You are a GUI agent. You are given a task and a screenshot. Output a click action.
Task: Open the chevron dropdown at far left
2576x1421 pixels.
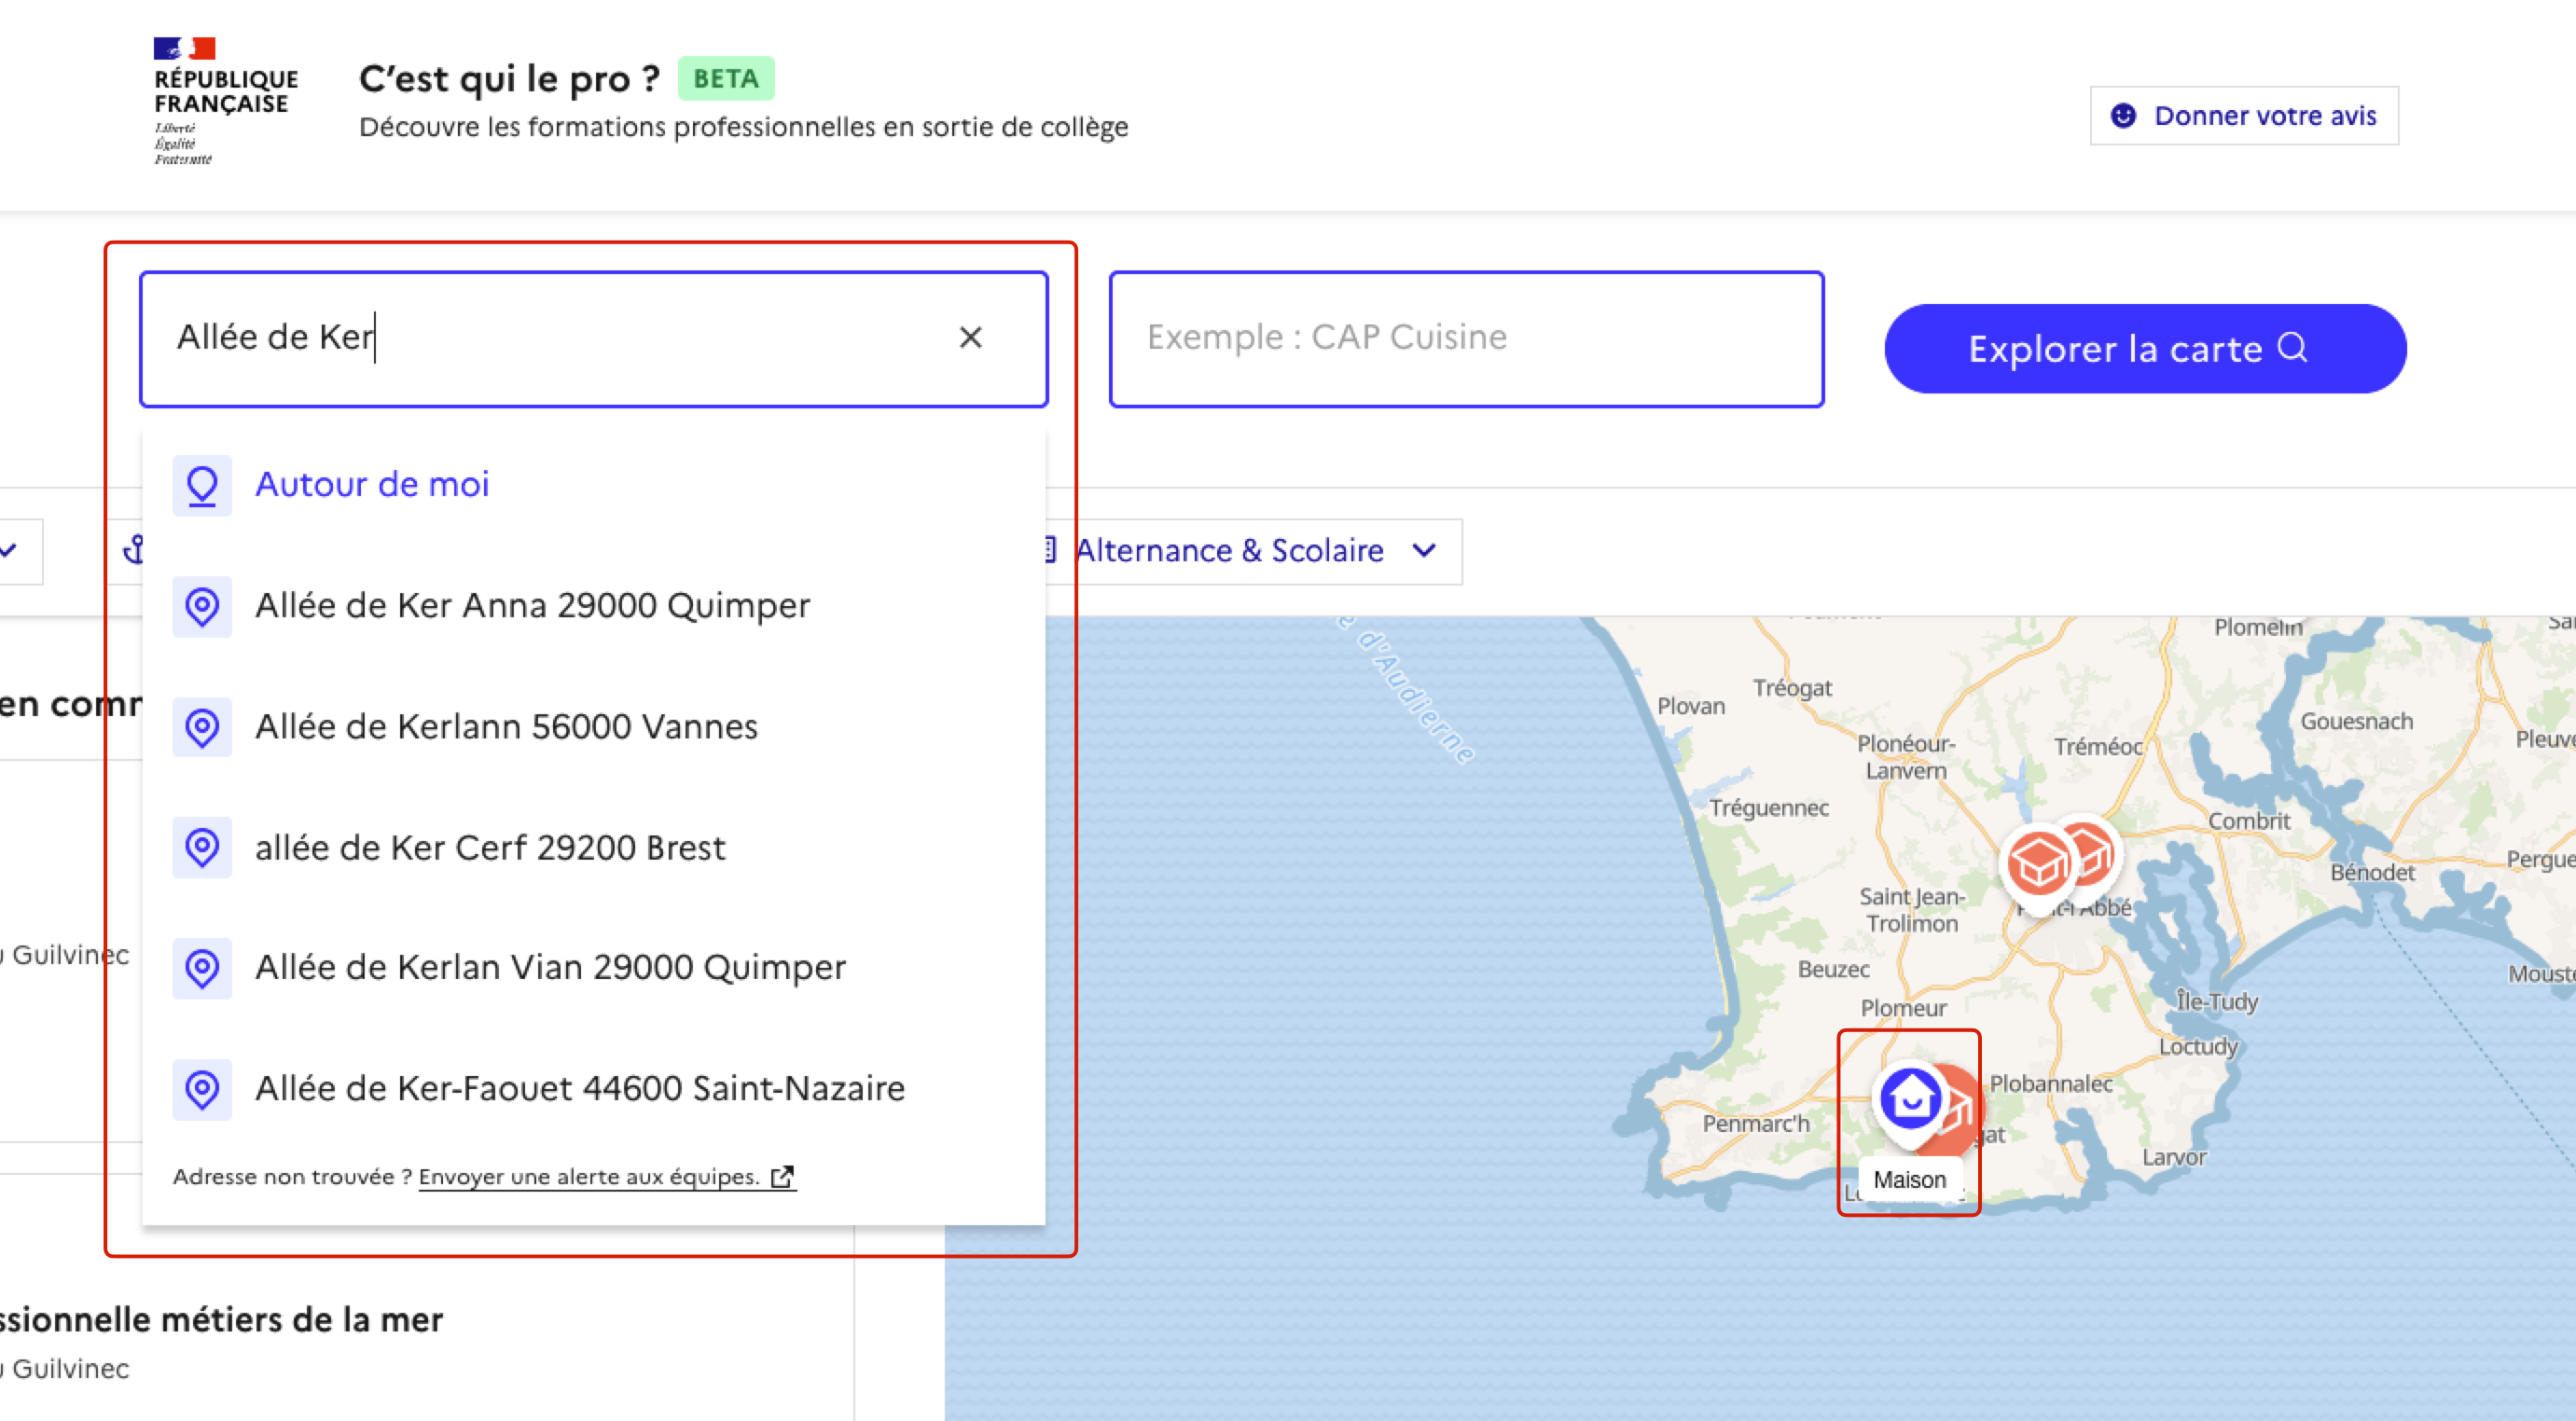point(10,551)
